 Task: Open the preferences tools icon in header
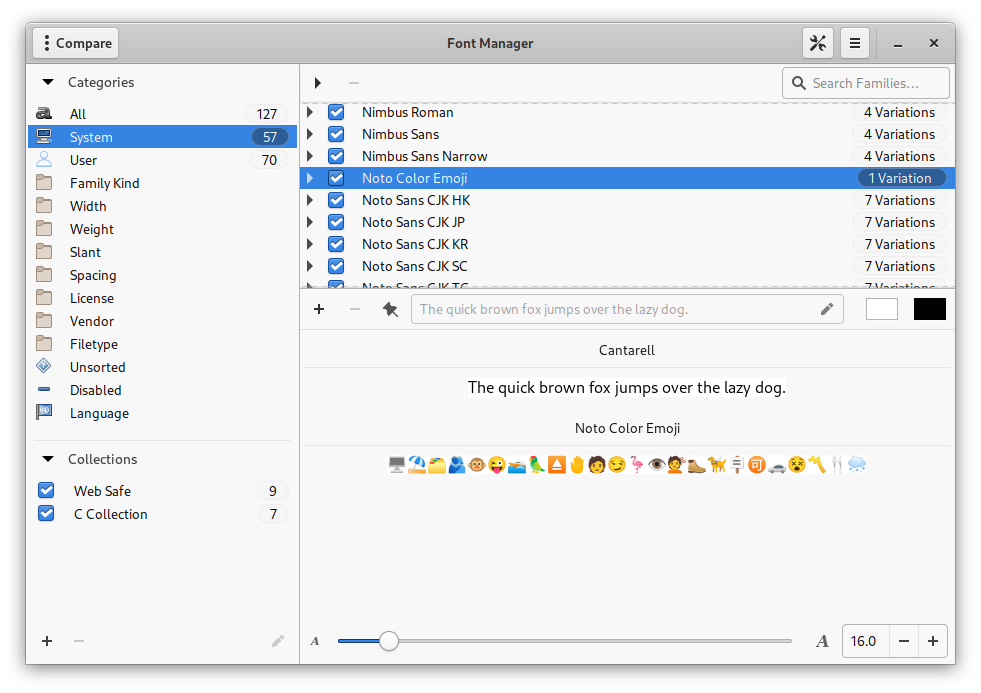point(818,43)
